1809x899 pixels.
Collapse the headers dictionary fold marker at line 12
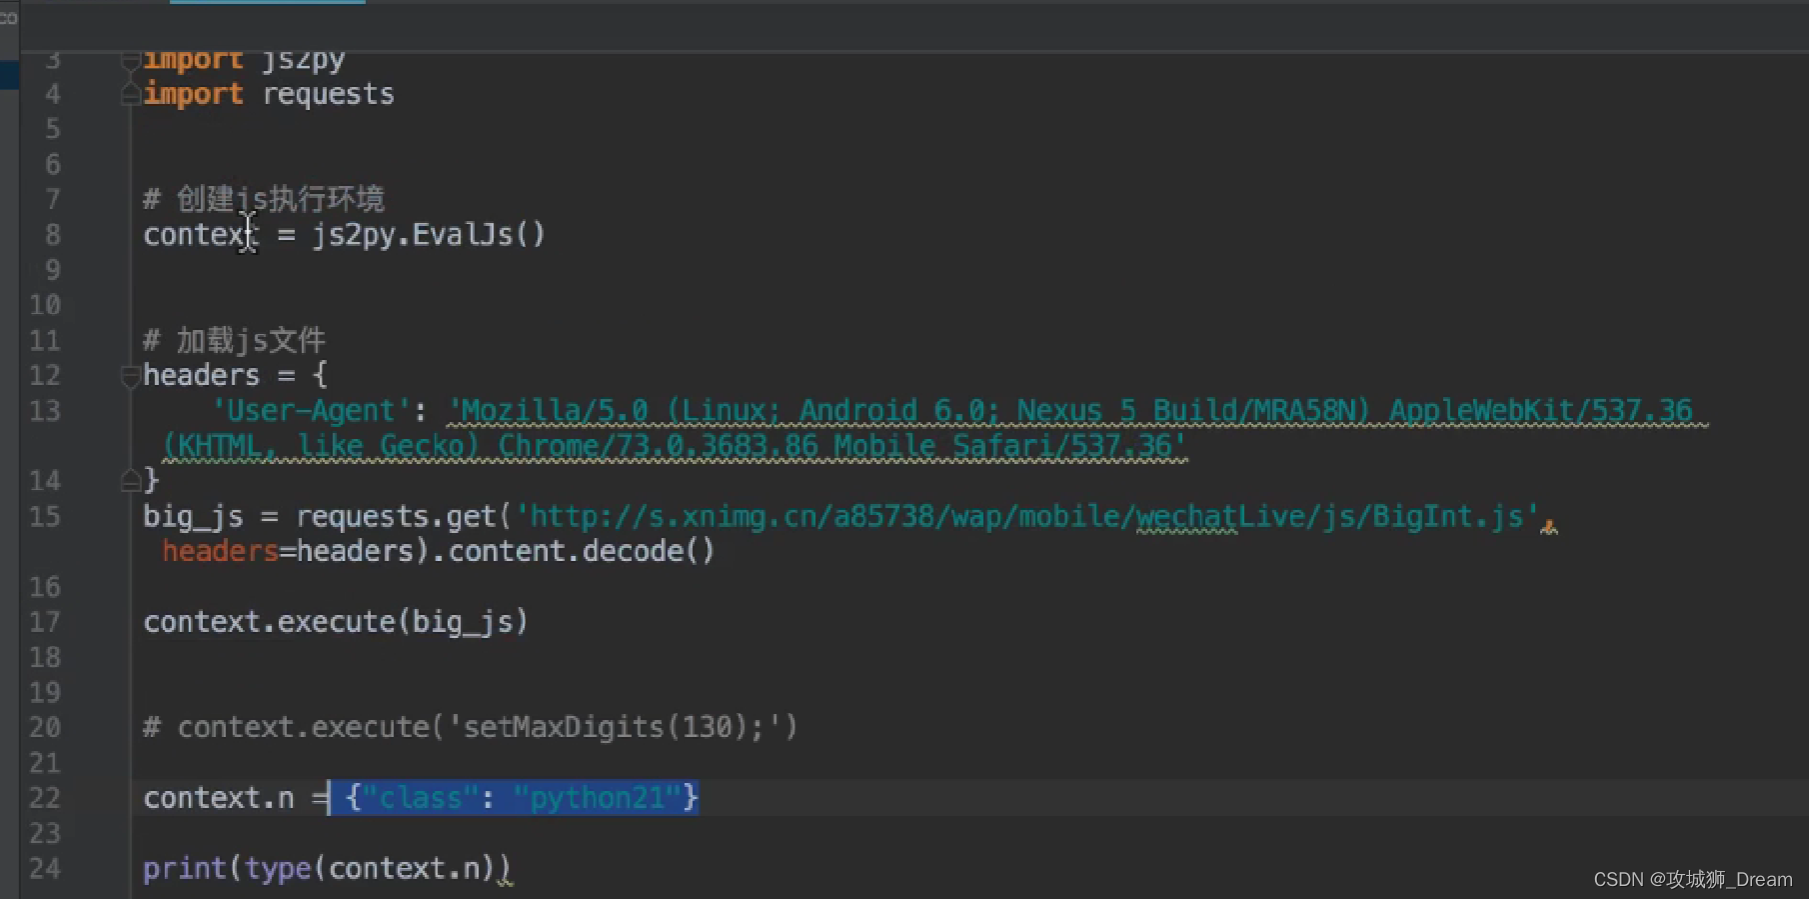(x=130, y=376)
